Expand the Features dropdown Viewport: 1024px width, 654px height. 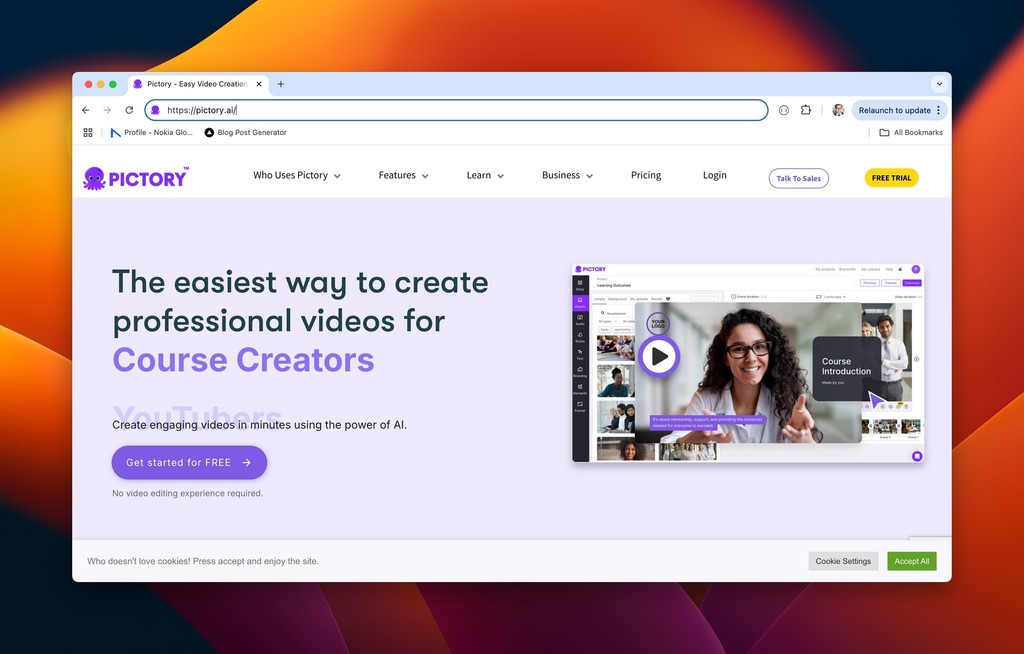pyautogui.click(x=403, y=175)
